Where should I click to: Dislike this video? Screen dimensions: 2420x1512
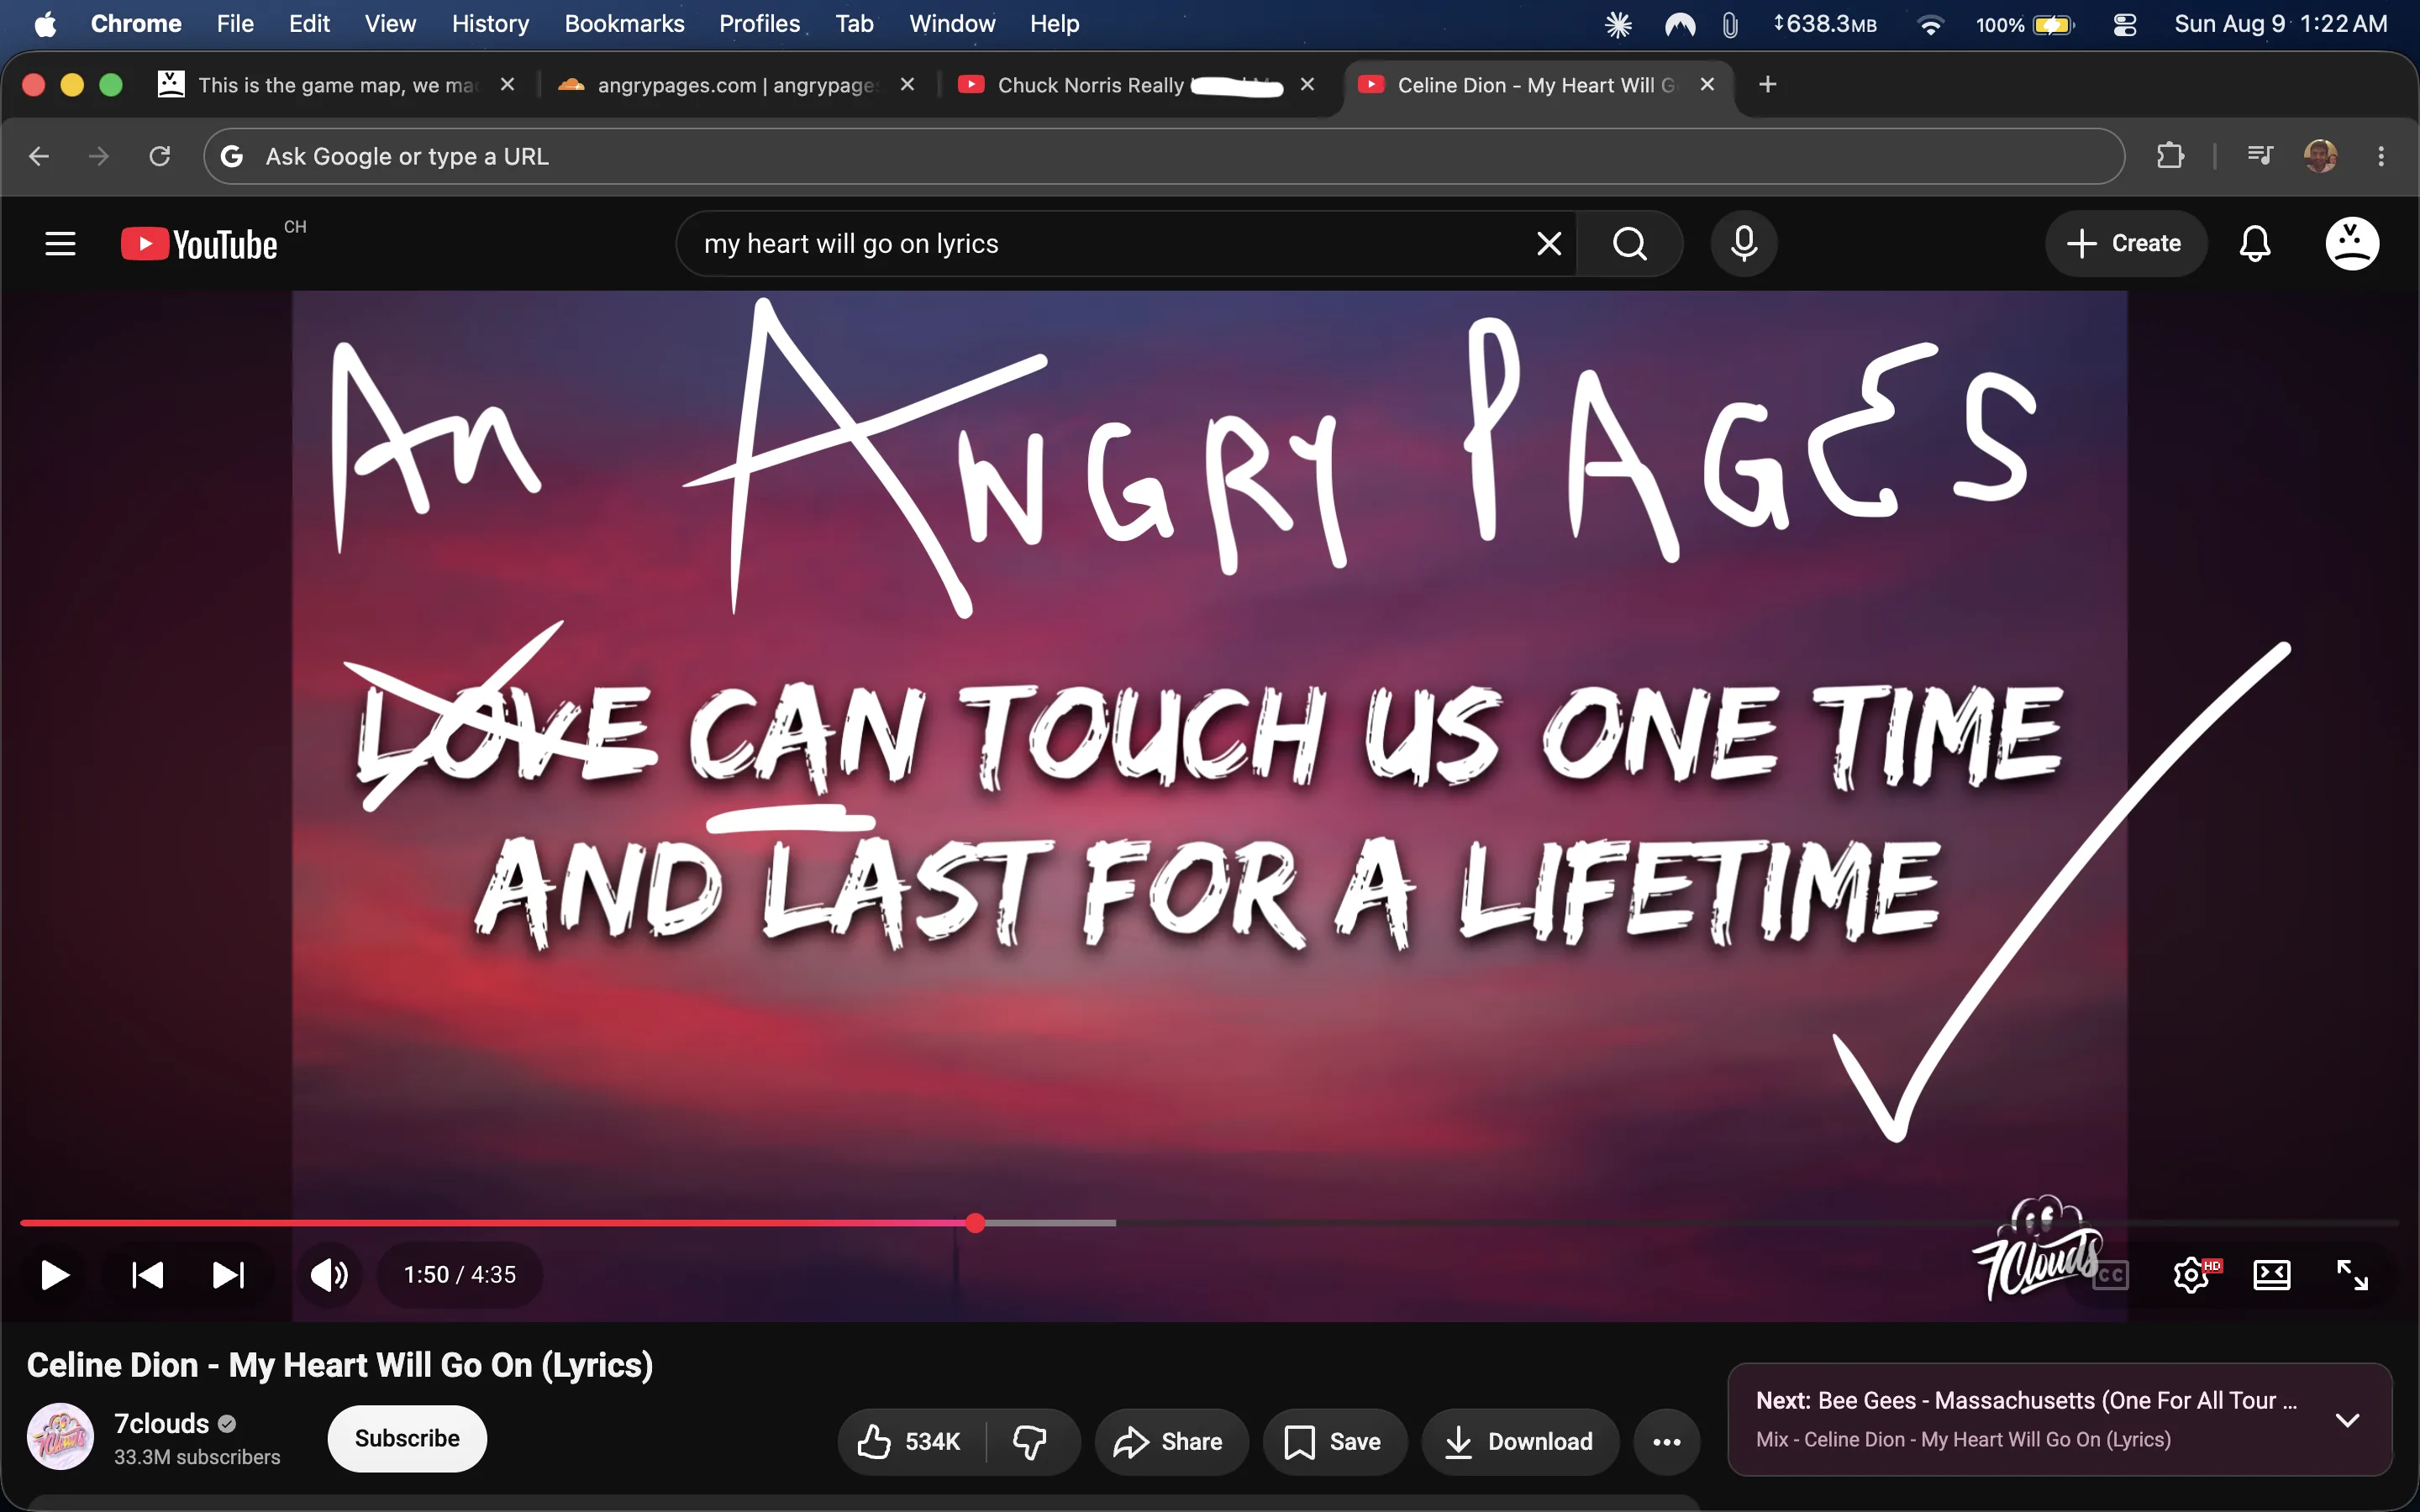(x=1030, y=1441)
